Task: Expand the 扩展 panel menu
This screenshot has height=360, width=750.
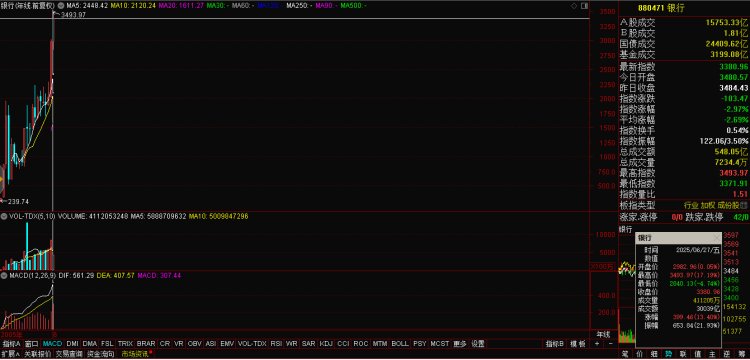Action: (x=11, y=354)
